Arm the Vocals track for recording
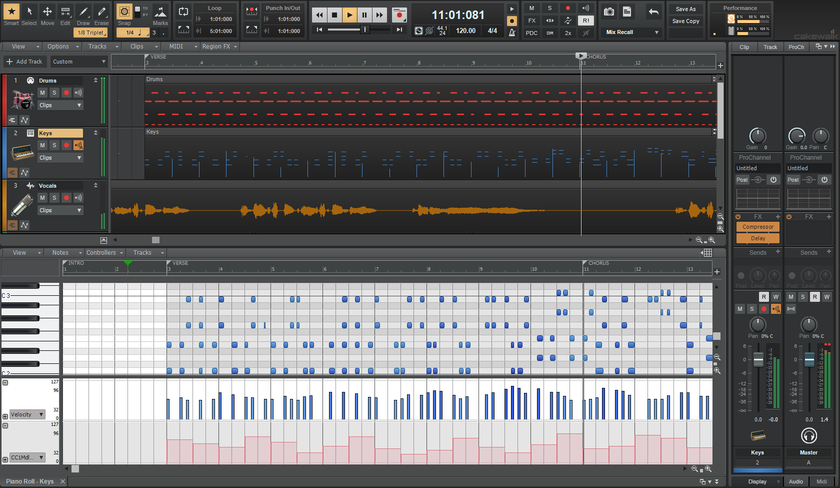 pos(66,198)
